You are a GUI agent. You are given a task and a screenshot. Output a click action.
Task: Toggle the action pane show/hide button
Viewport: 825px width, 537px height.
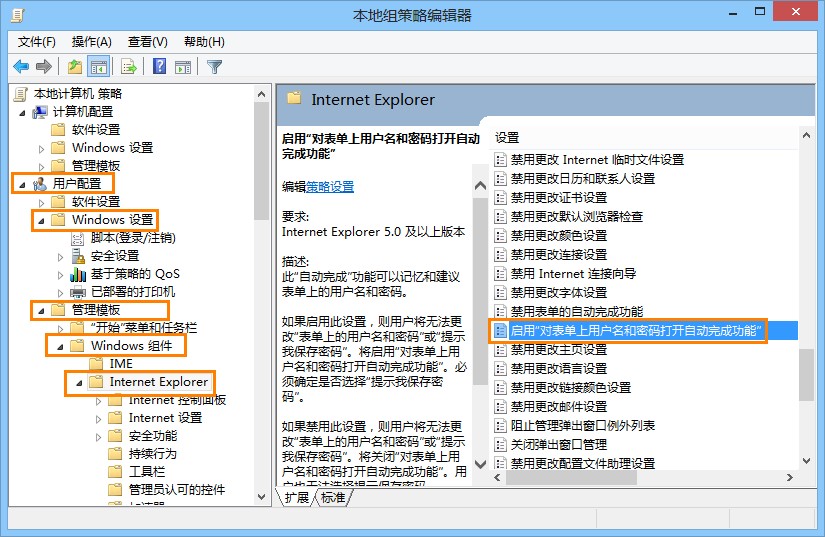click(x=182, y=67)
